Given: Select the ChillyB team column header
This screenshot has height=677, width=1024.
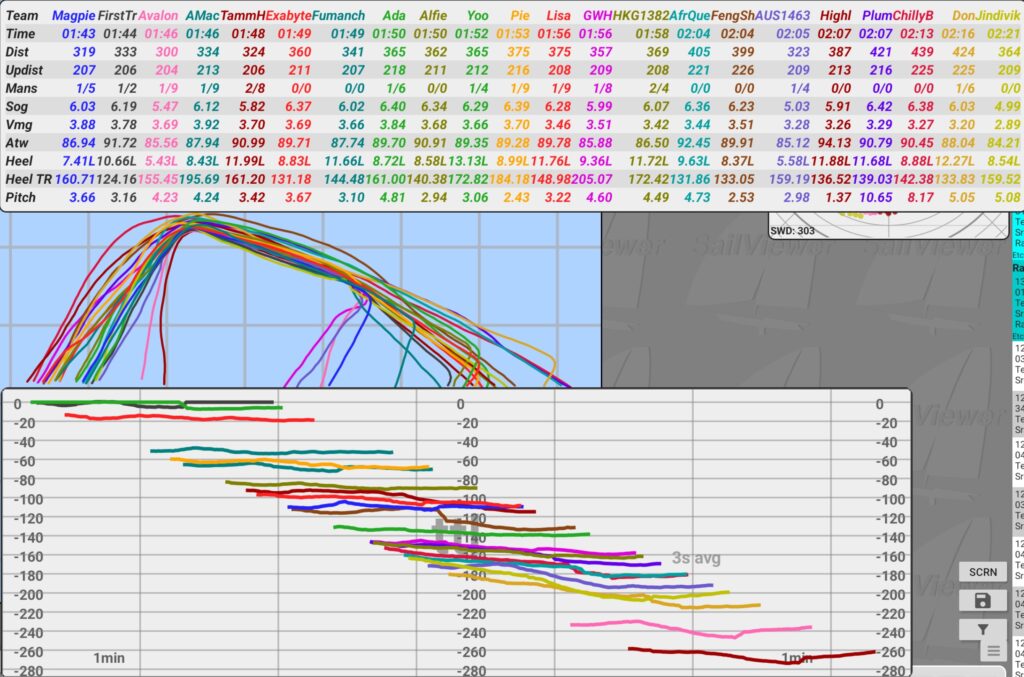Looking at the screenshot, I should point(913,16).
